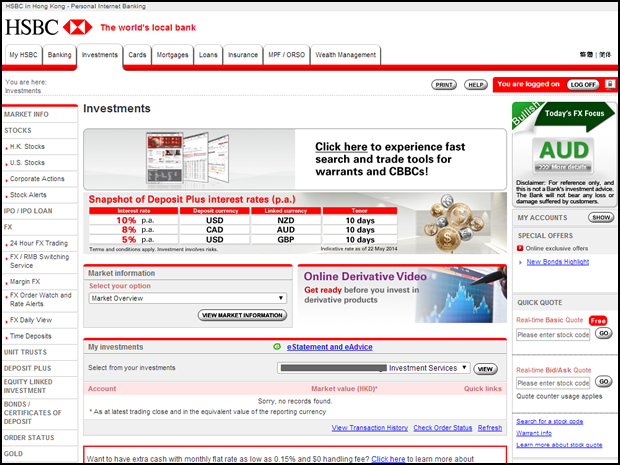Select the Investments tab
This screenshot has width=620, height=465.
100,55
